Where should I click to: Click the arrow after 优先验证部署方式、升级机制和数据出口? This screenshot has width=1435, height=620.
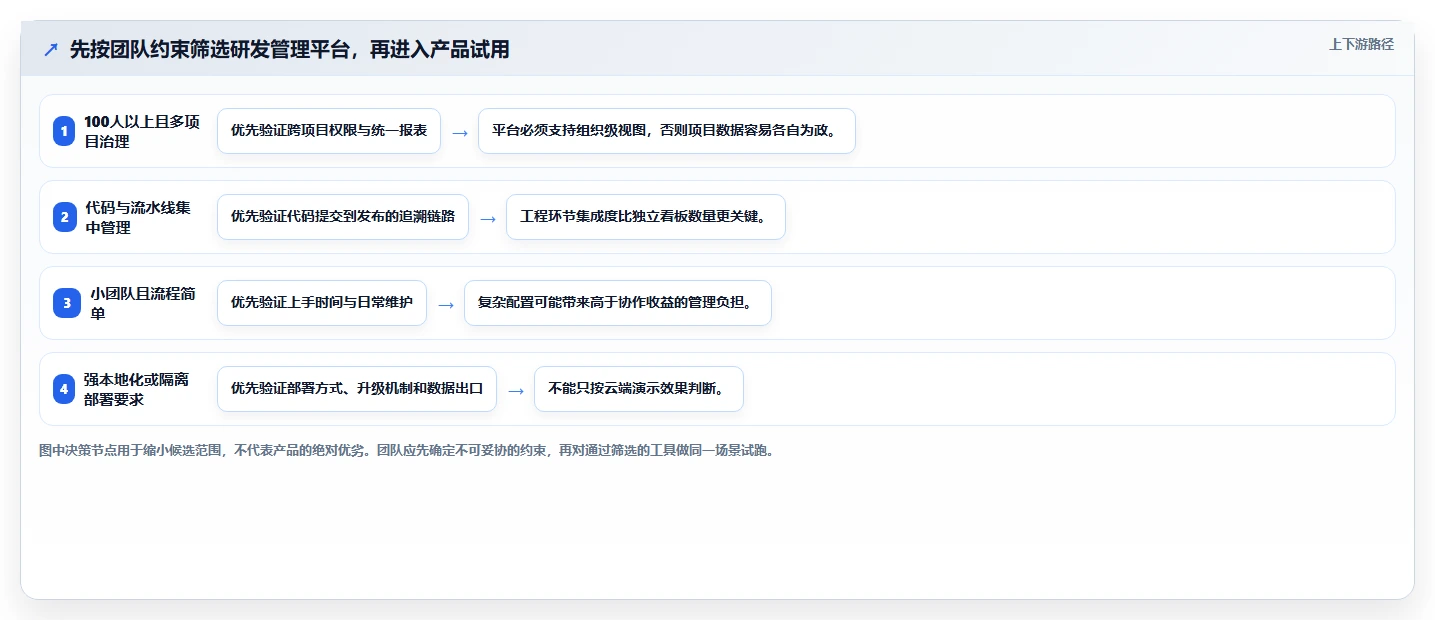click(516, 390)
